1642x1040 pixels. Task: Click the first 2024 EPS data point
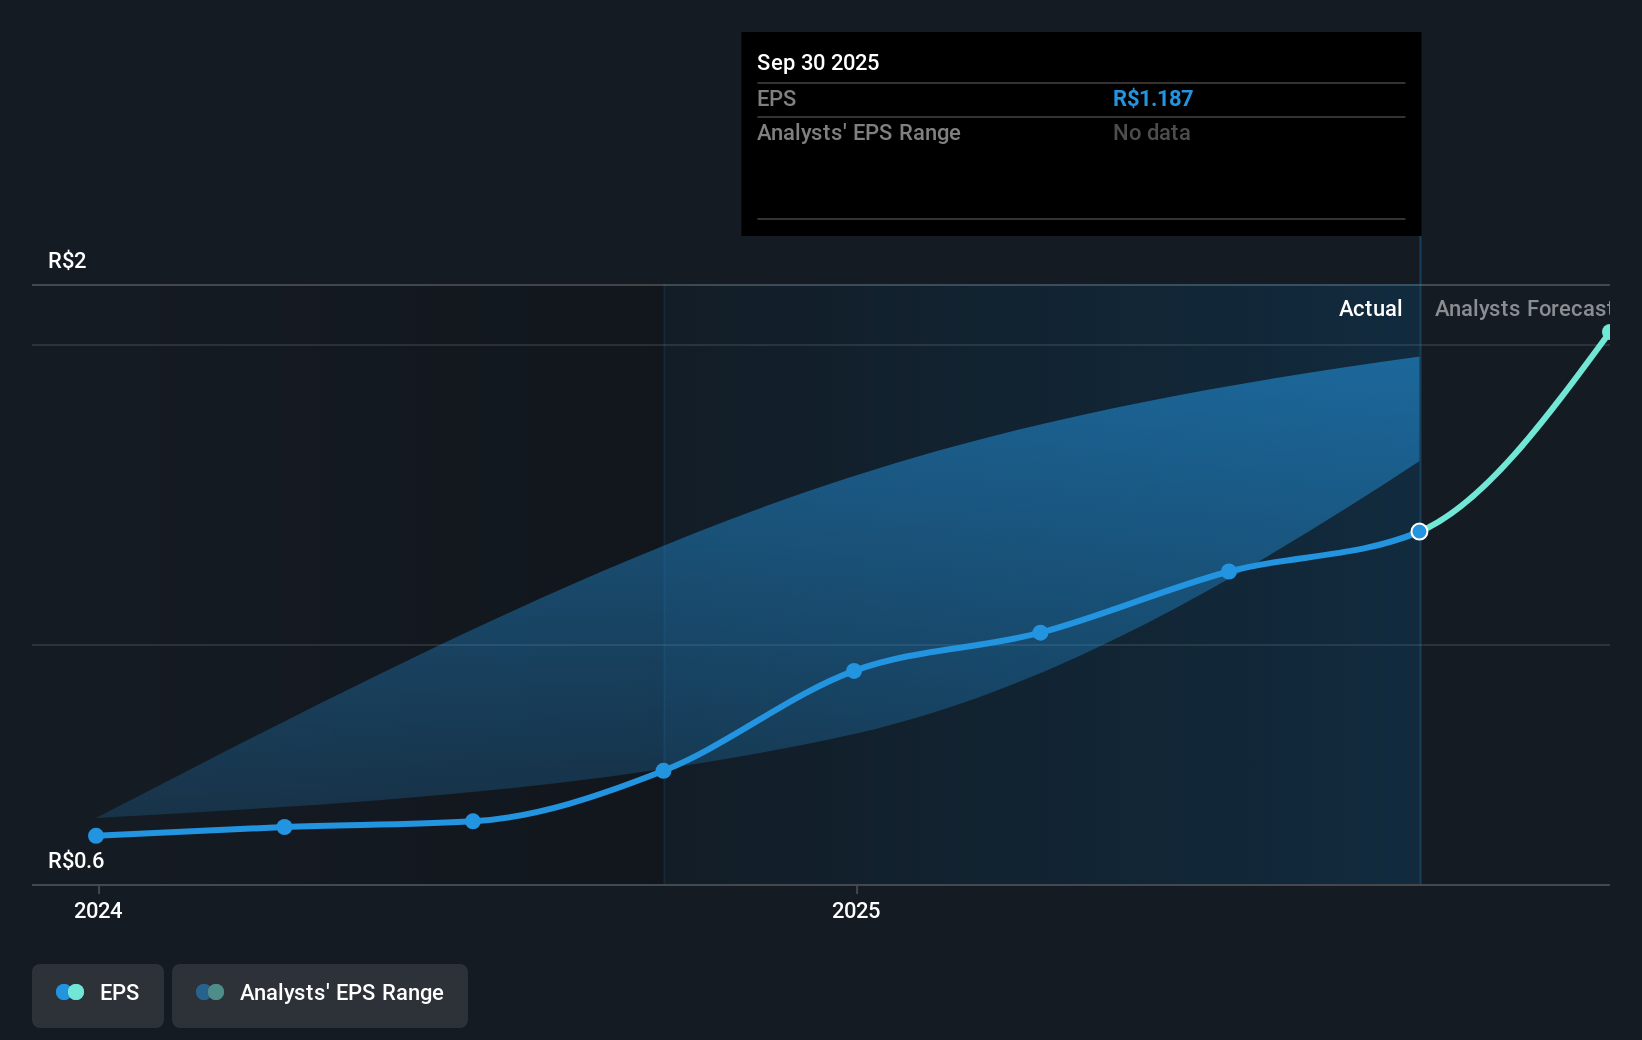pyautogui.click(x=95, y=835)
